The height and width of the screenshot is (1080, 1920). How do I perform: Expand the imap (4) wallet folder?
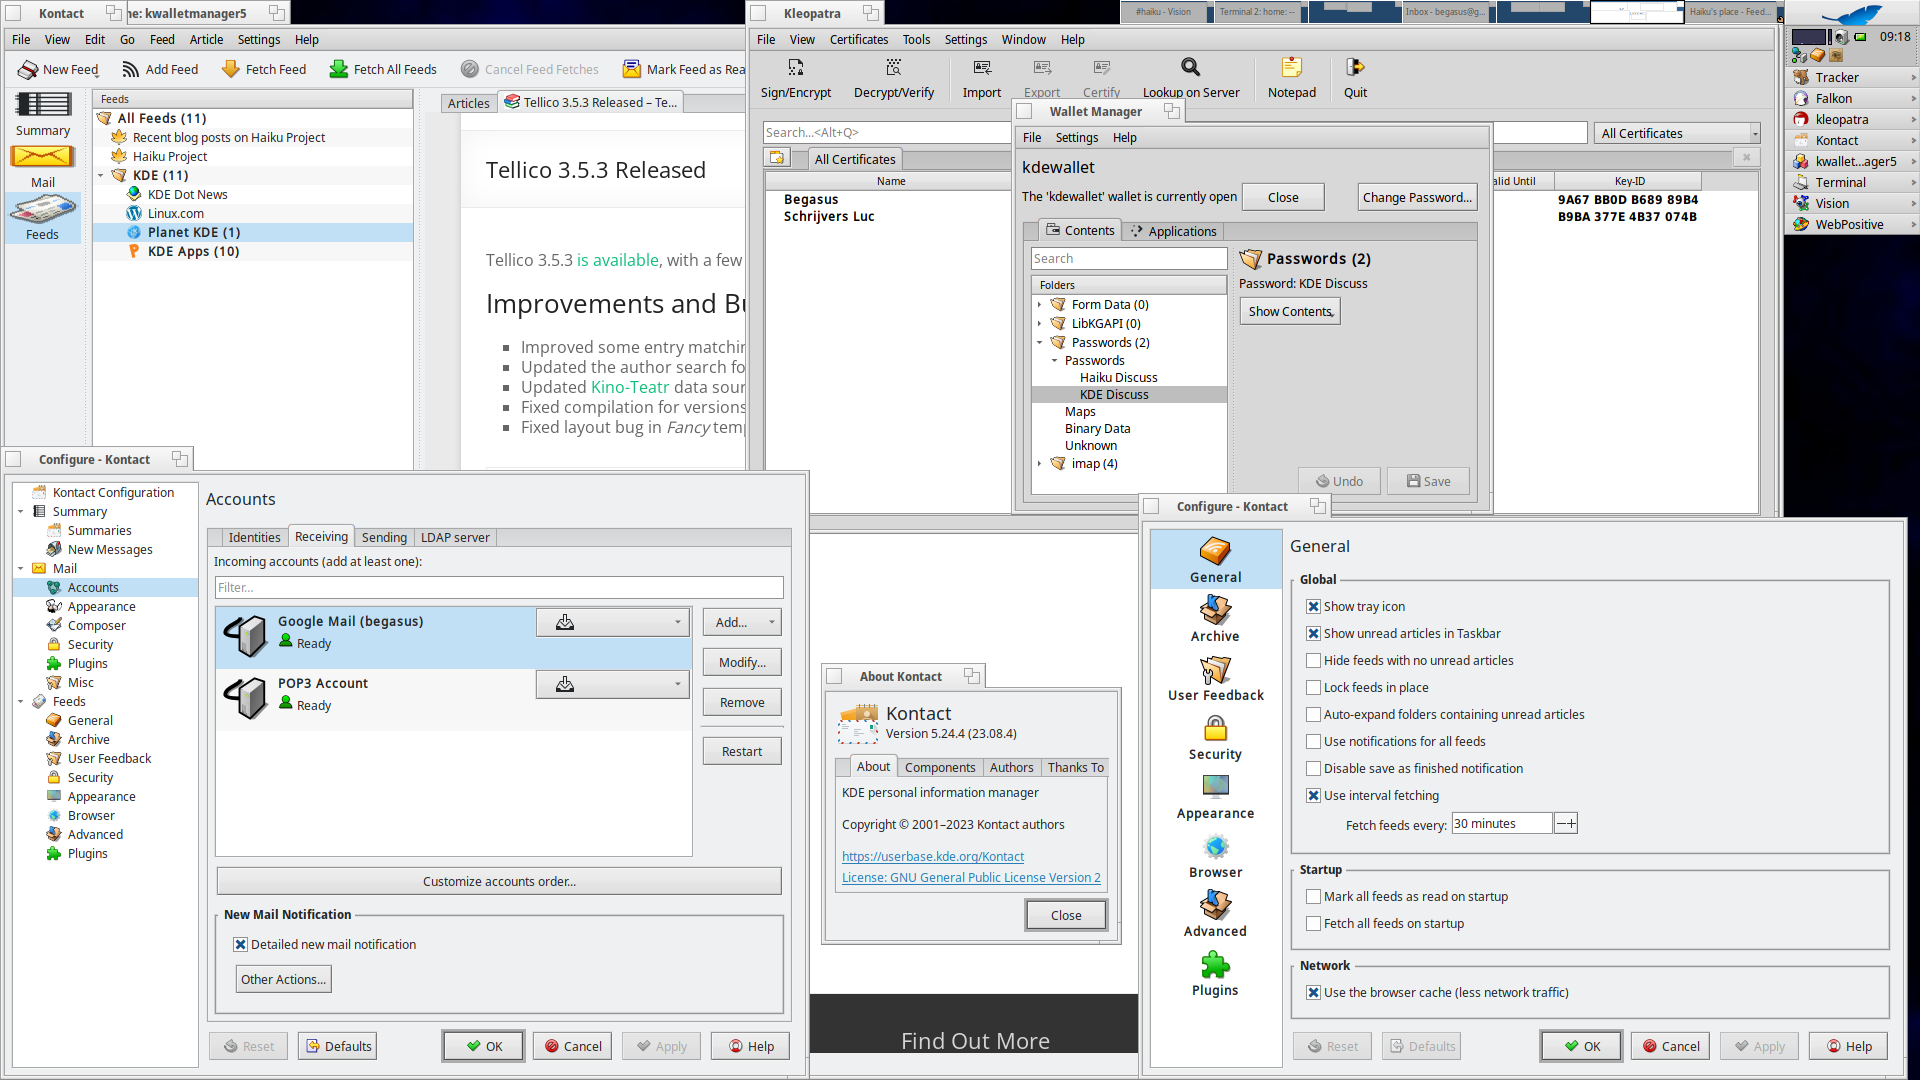point(1039,463)
